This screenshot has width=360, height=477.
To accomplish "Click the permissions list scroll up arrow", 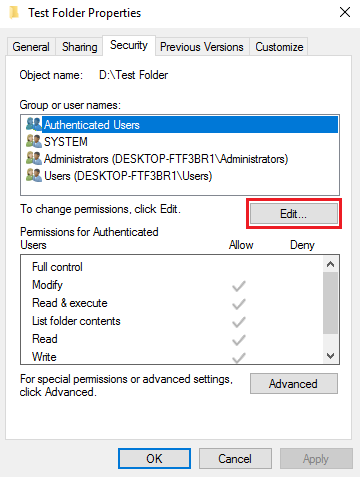I will (x=330, y=264).
